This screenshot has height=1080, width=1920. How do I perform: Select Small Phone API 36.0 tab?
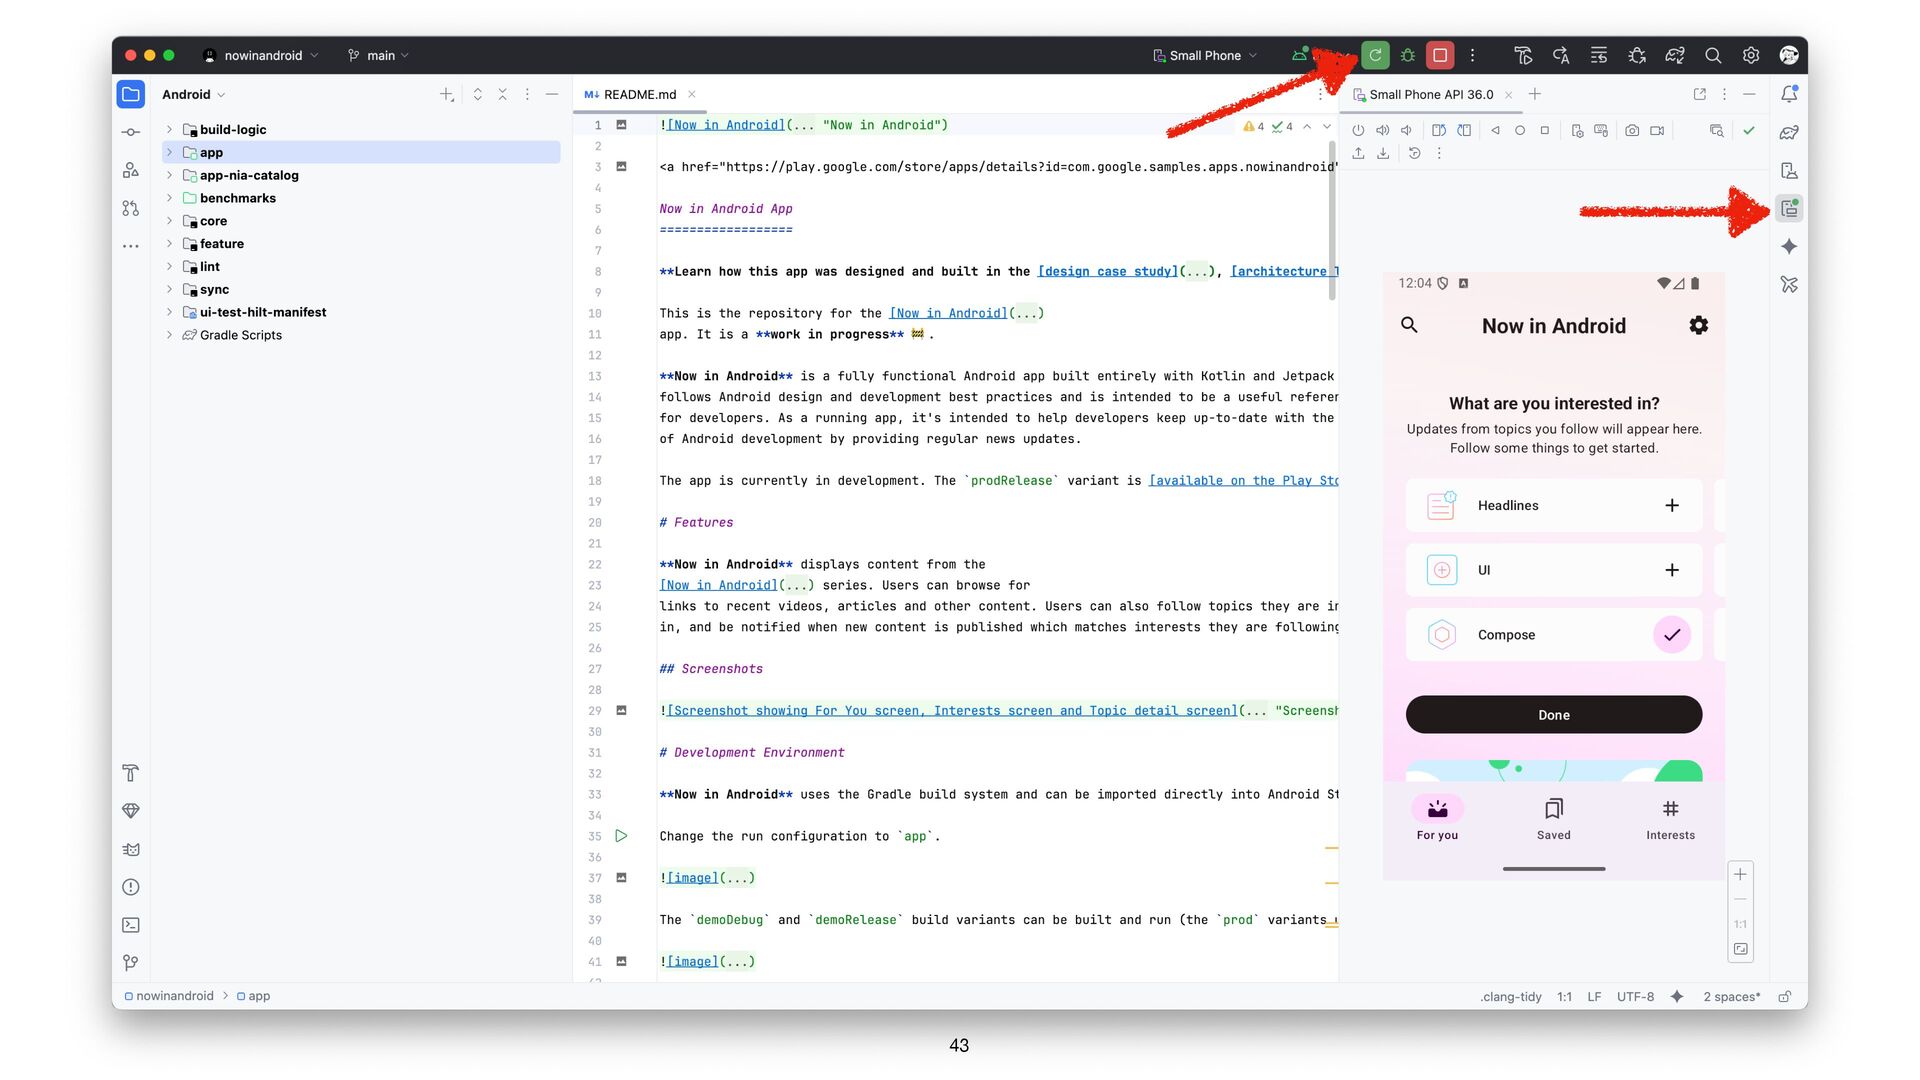click(1430, 94)
